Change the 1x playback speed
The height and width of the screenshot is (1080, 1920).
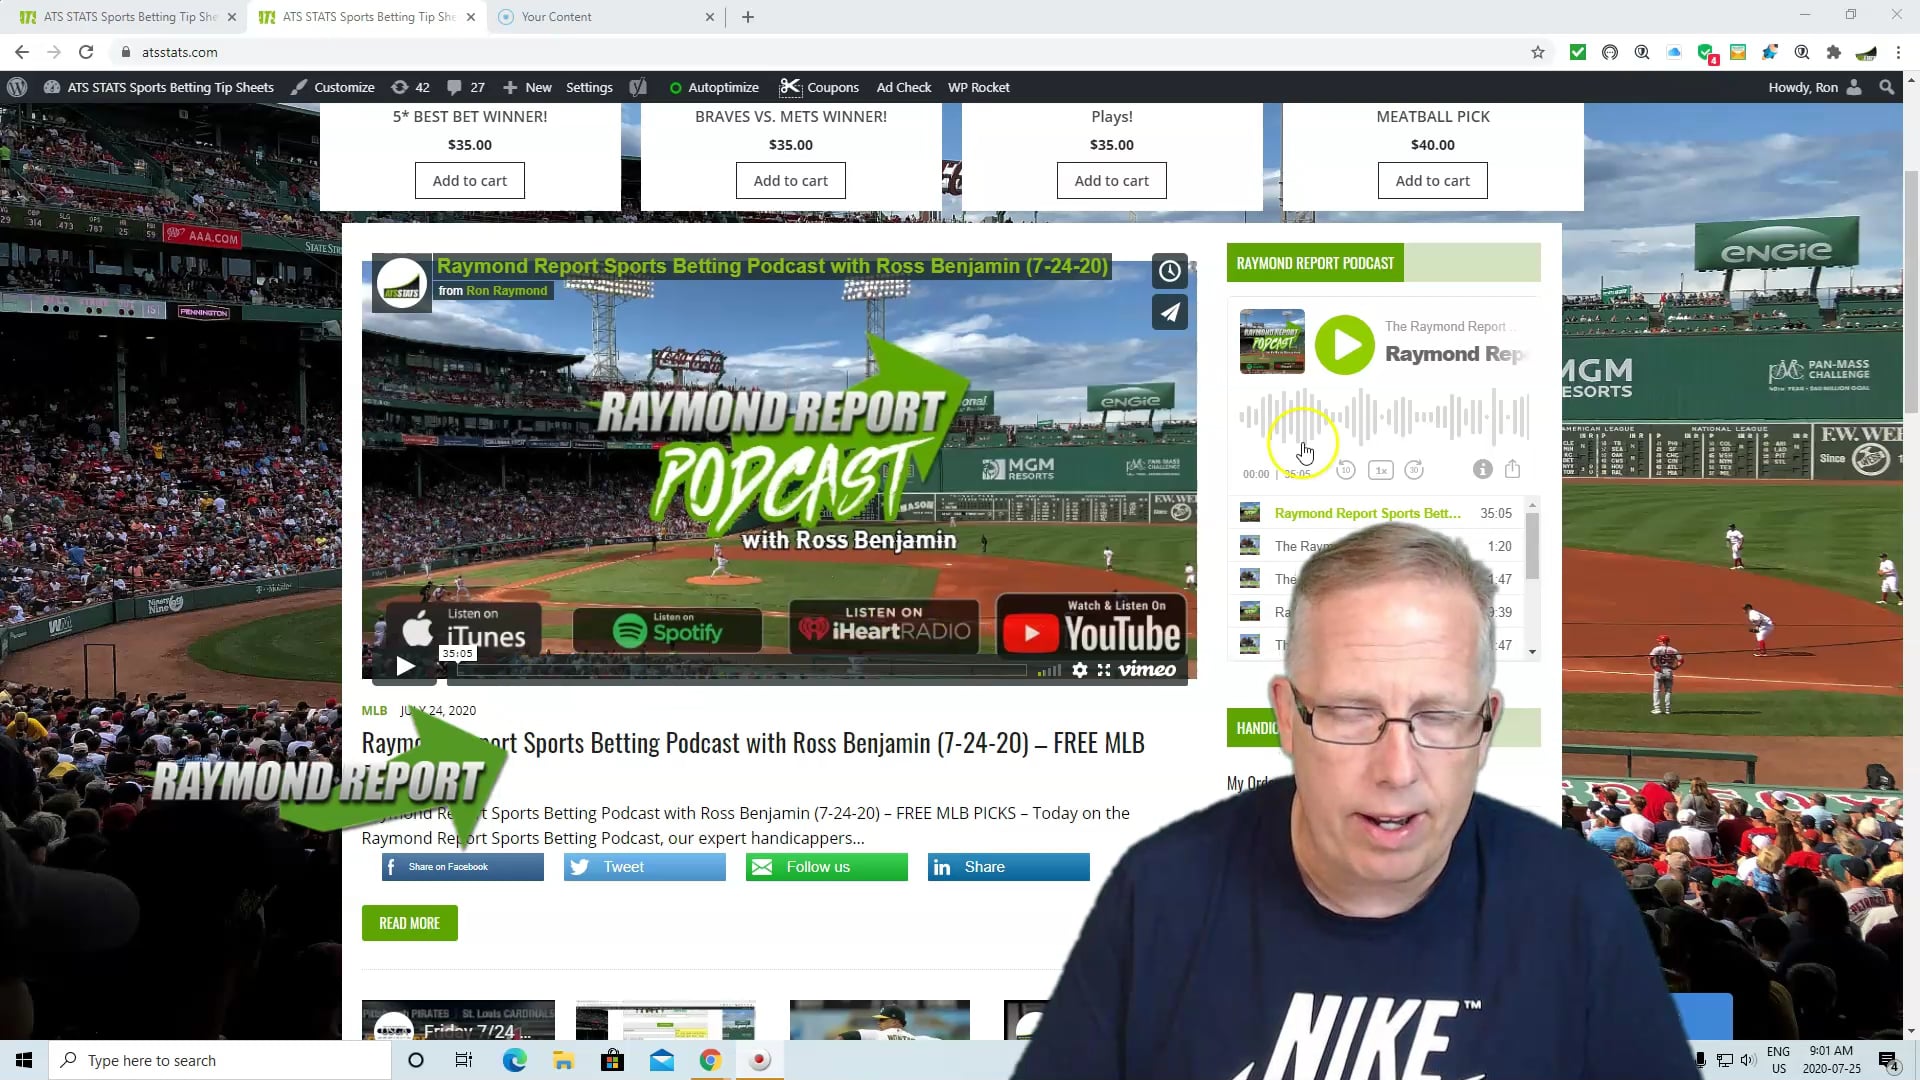point(1380,470)
